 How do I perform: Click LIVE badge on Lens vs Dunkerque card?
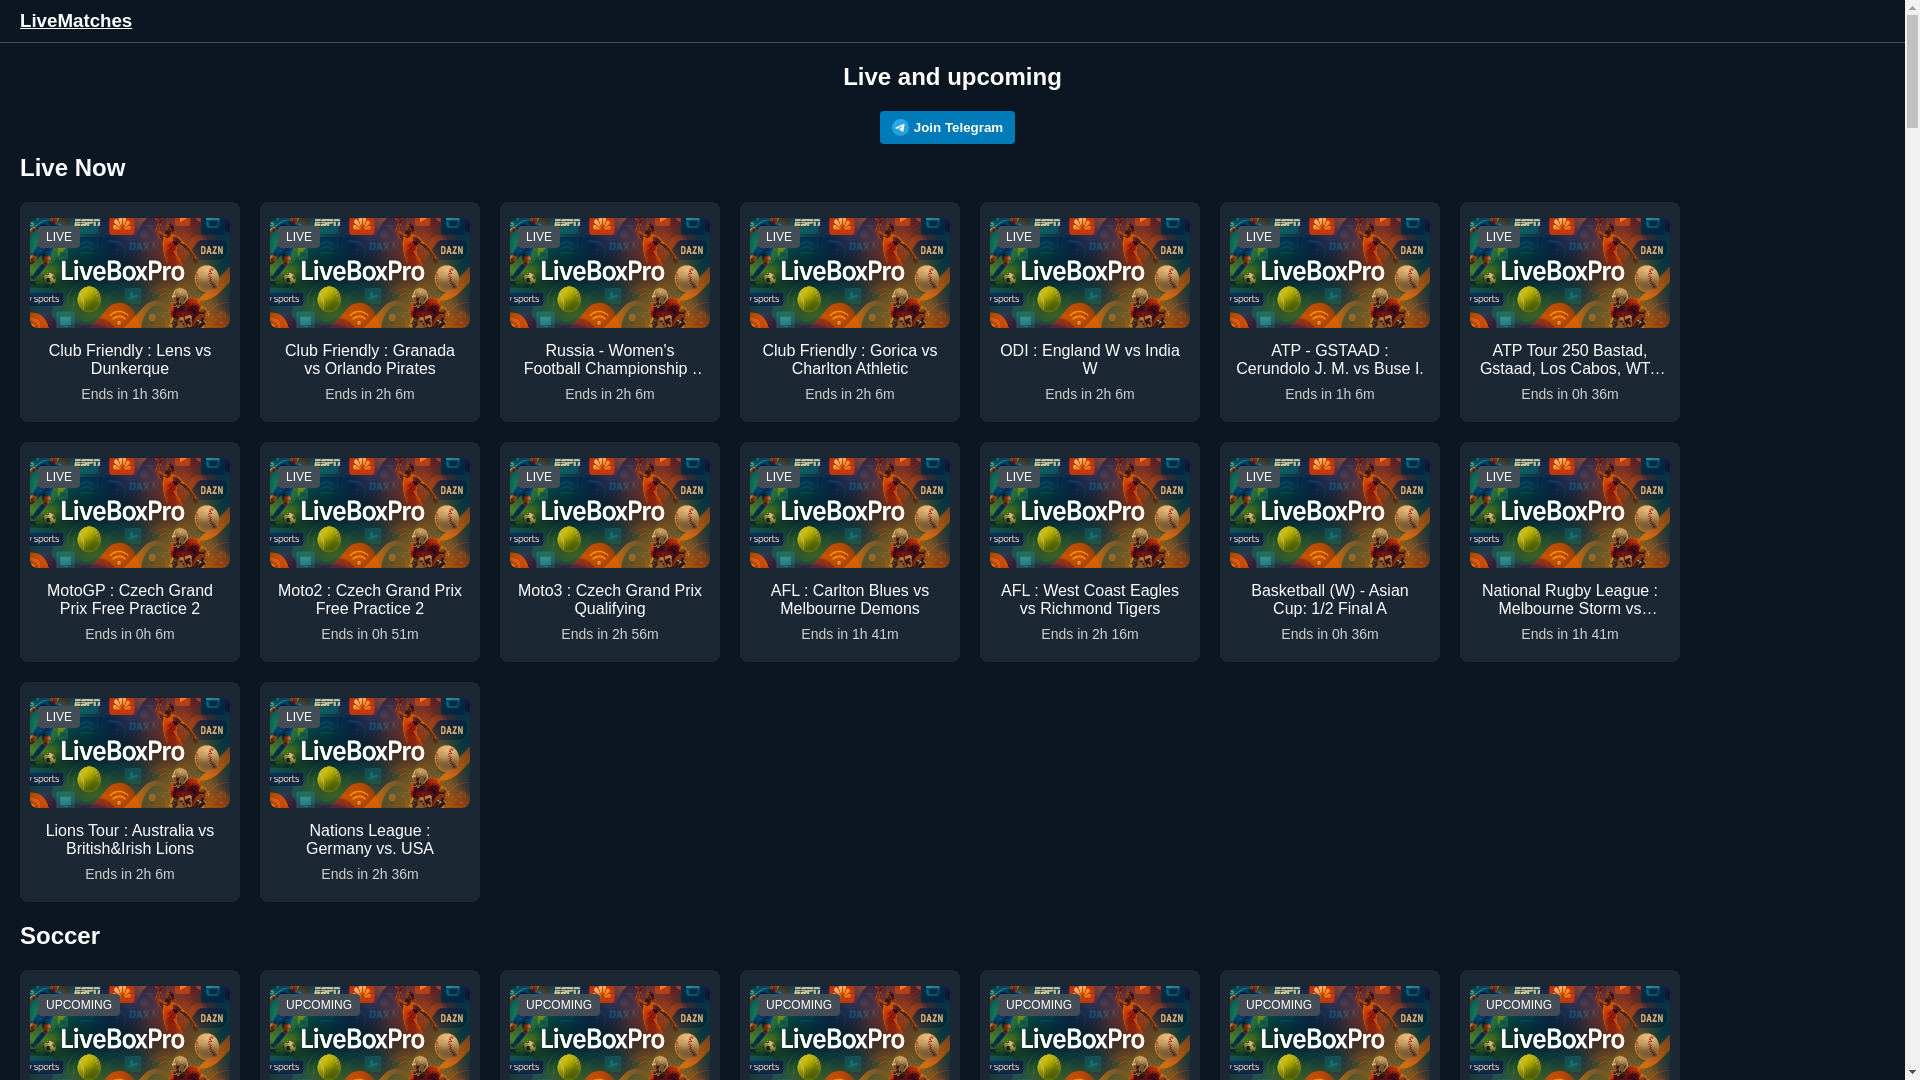tap(59, 237)
